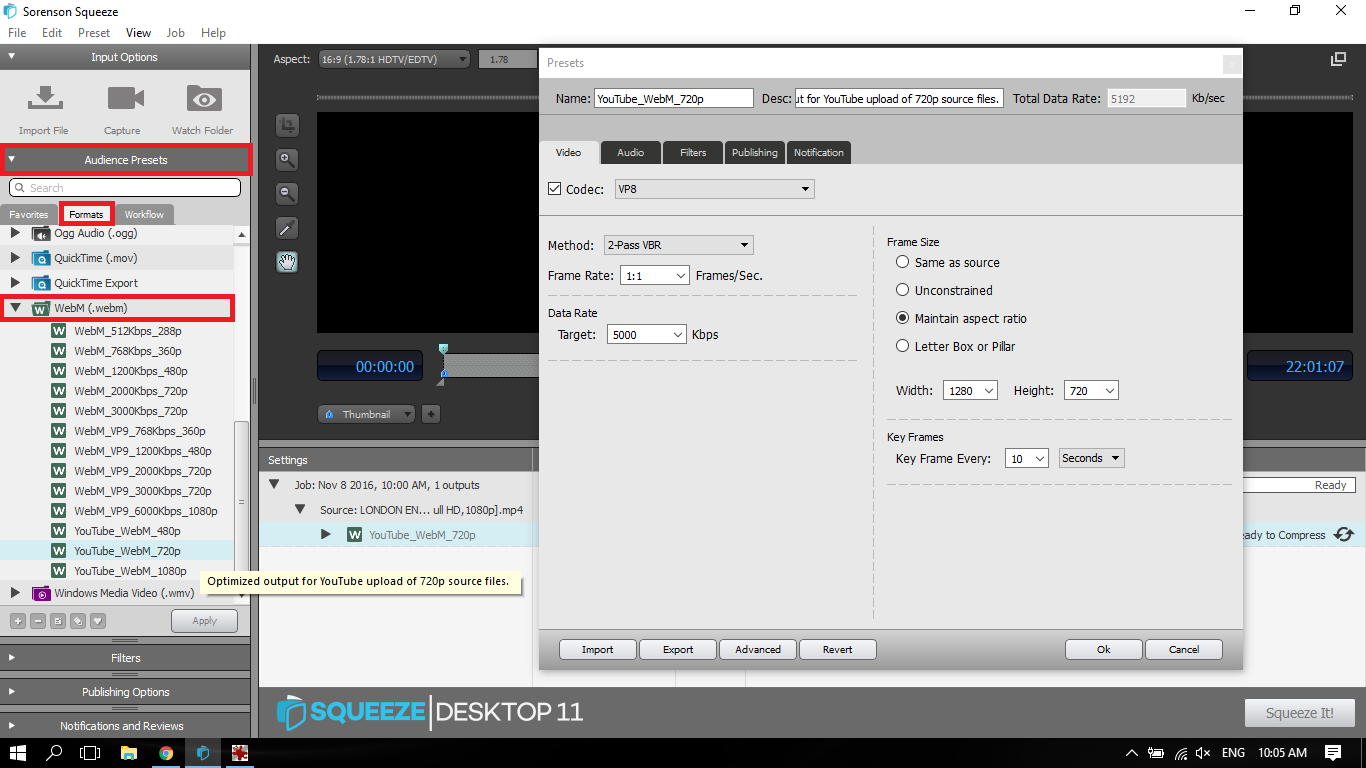Open the Height dropdown
This screenshot has width=1366, height=768.
[x=1091, y=391]
